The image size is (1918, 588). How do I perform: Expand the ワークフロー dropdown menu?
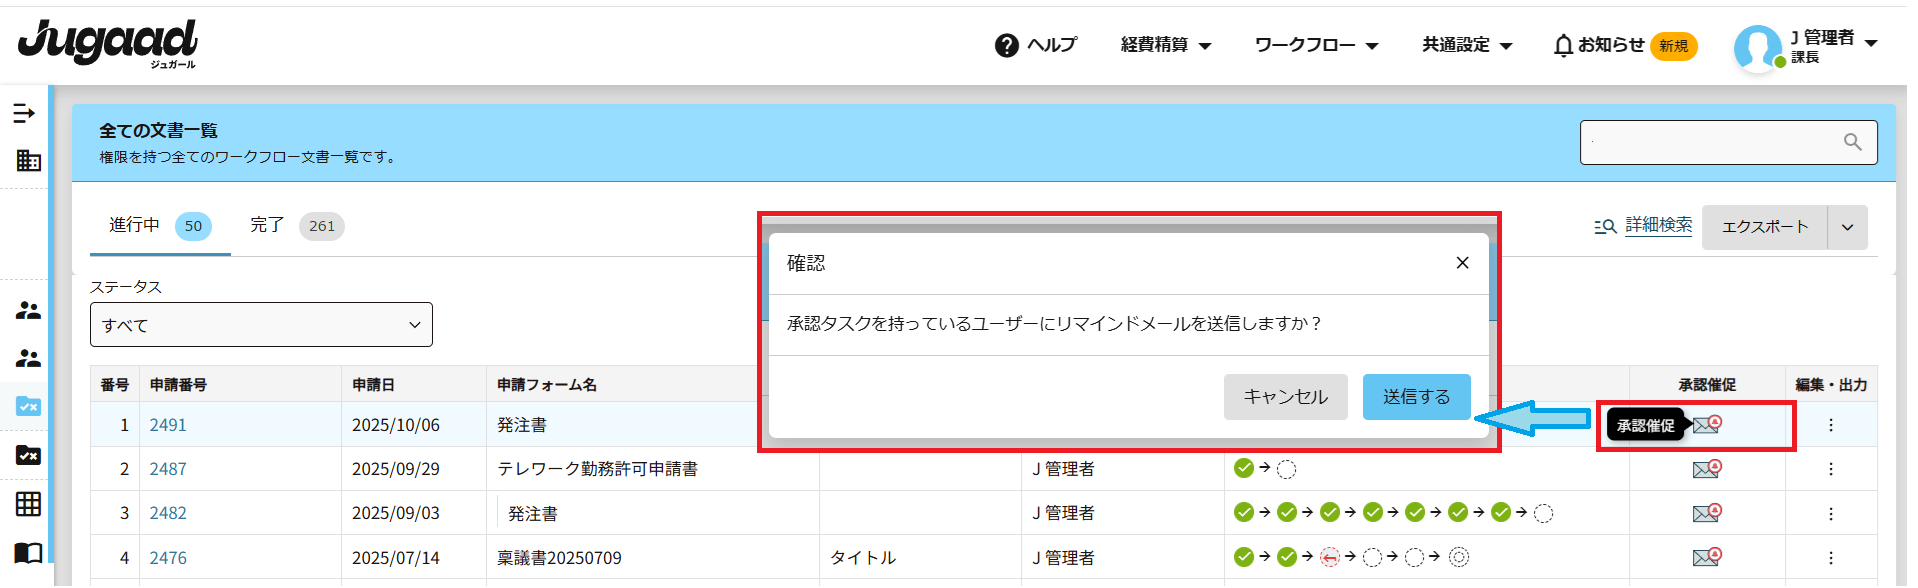(1316, 45)
